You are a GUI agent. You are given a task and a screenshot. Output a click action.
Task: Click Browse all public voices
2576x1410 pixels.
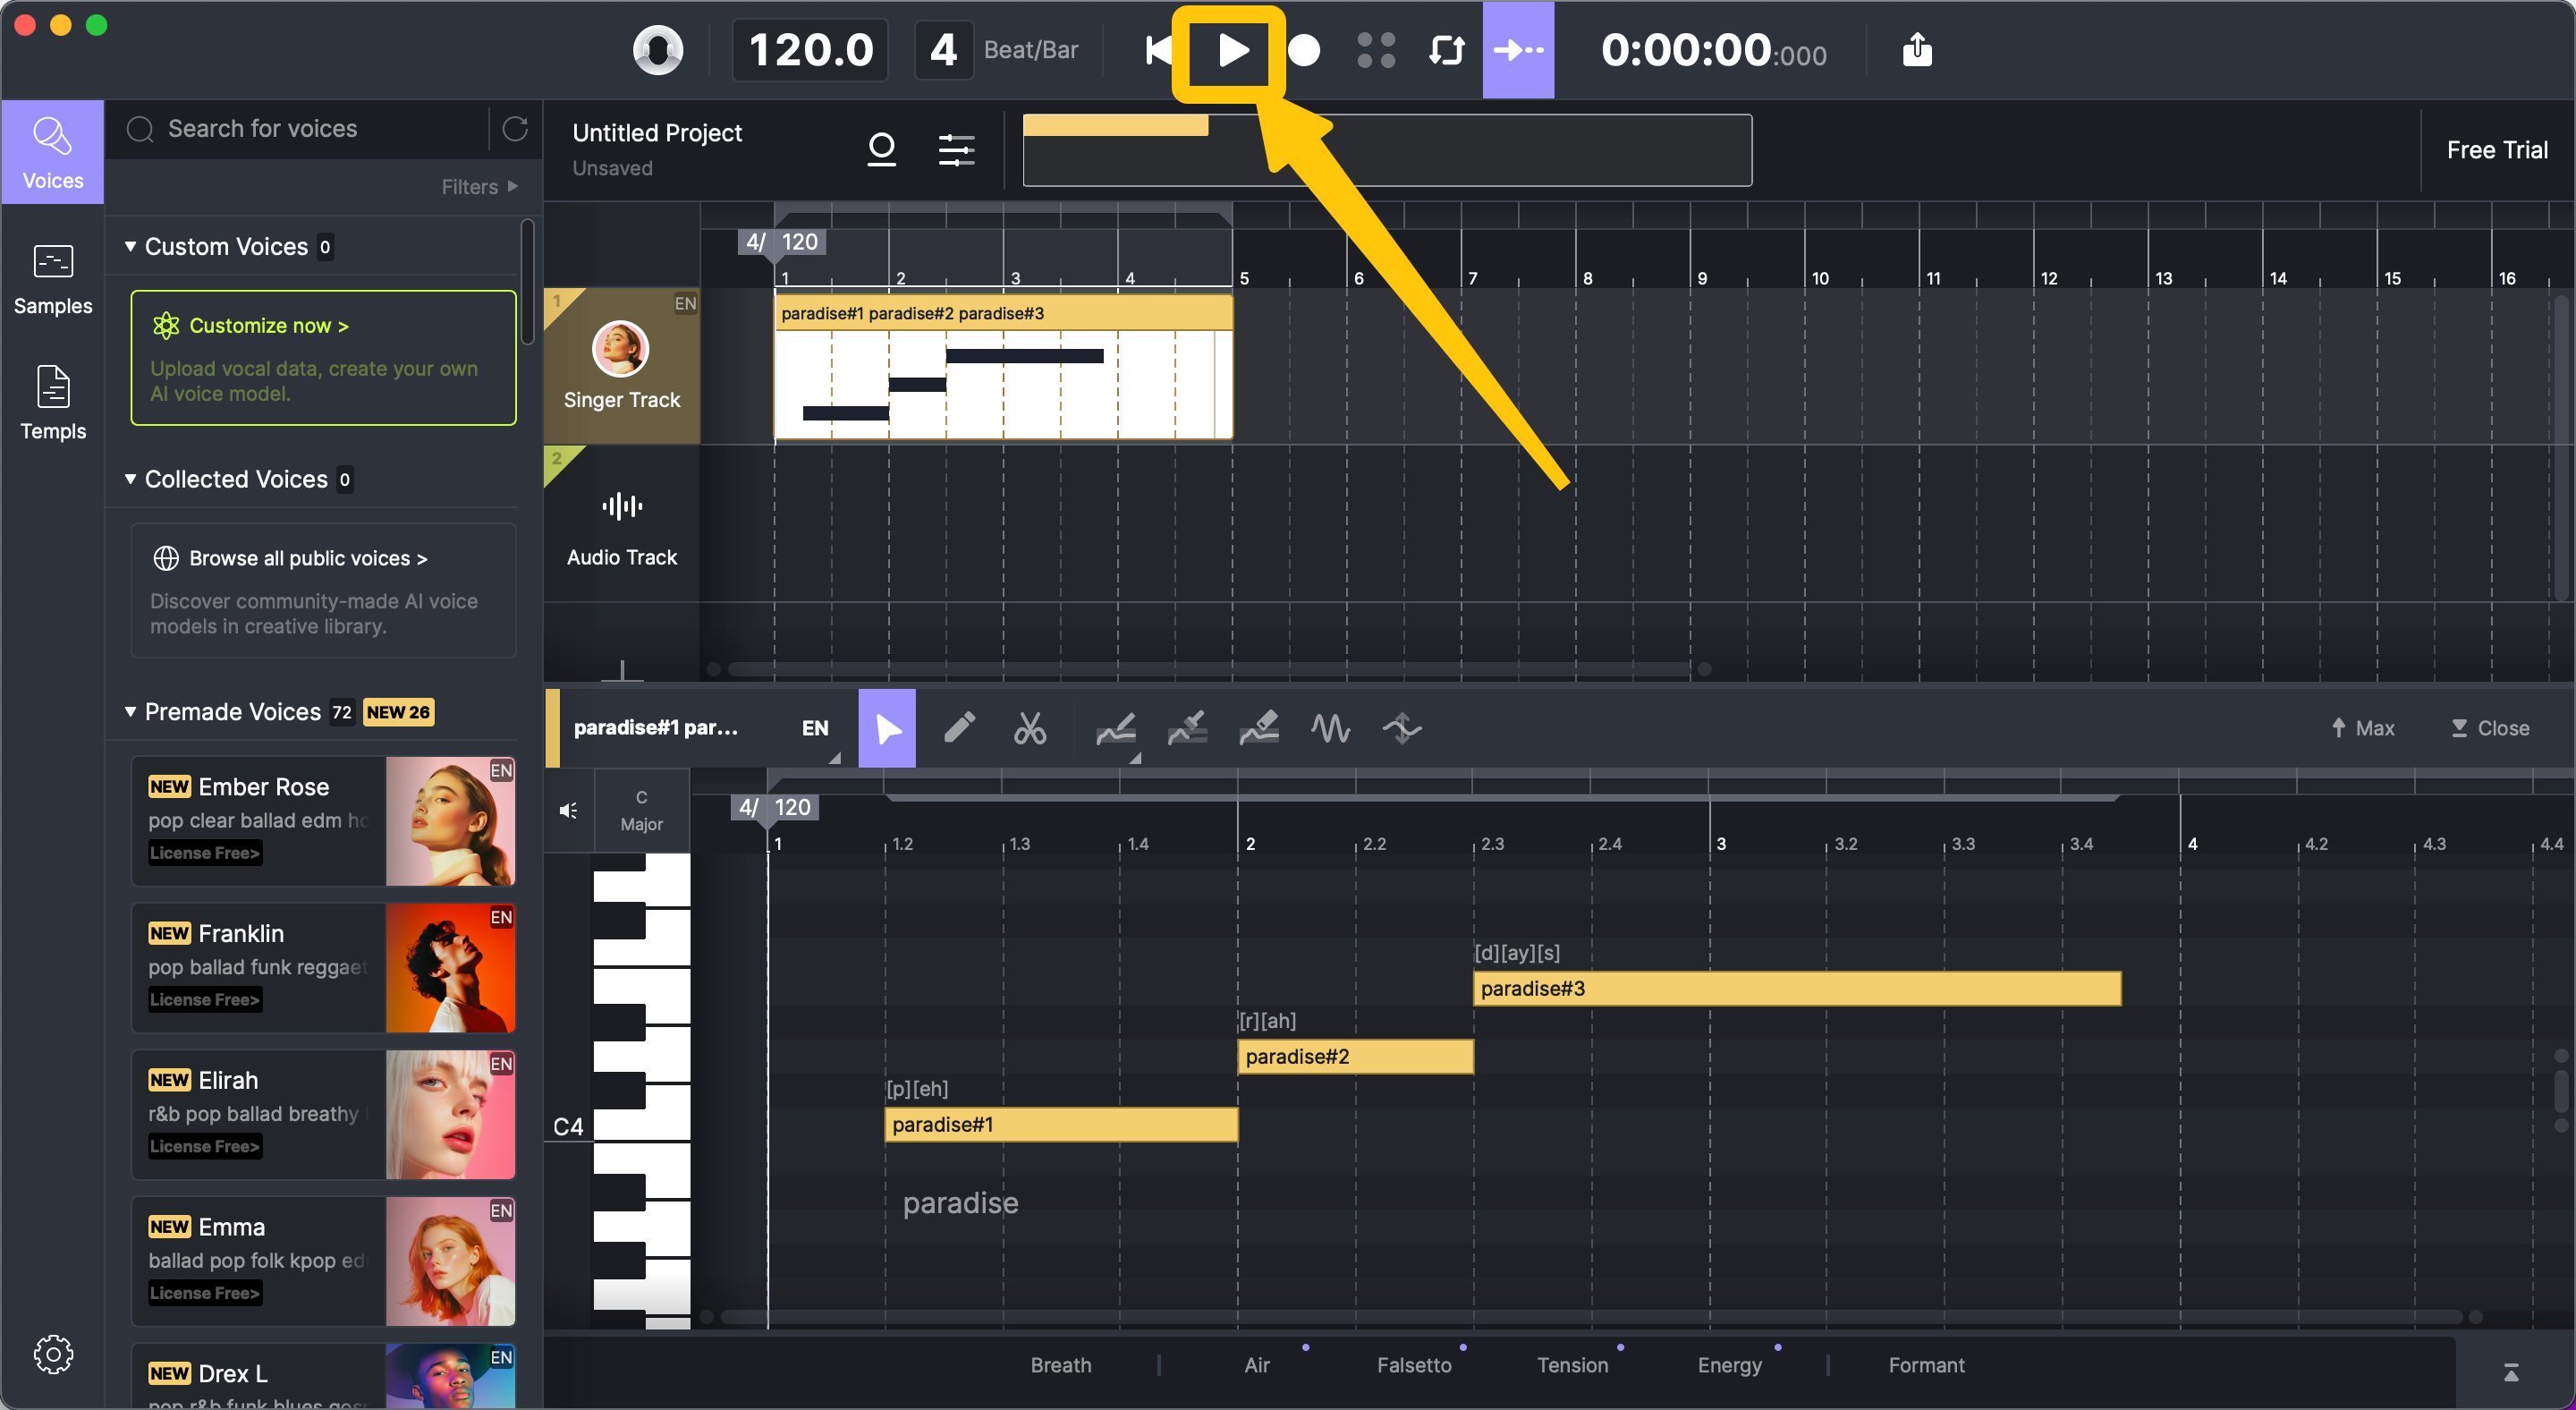pyautogui.click(x=307, y=558)
